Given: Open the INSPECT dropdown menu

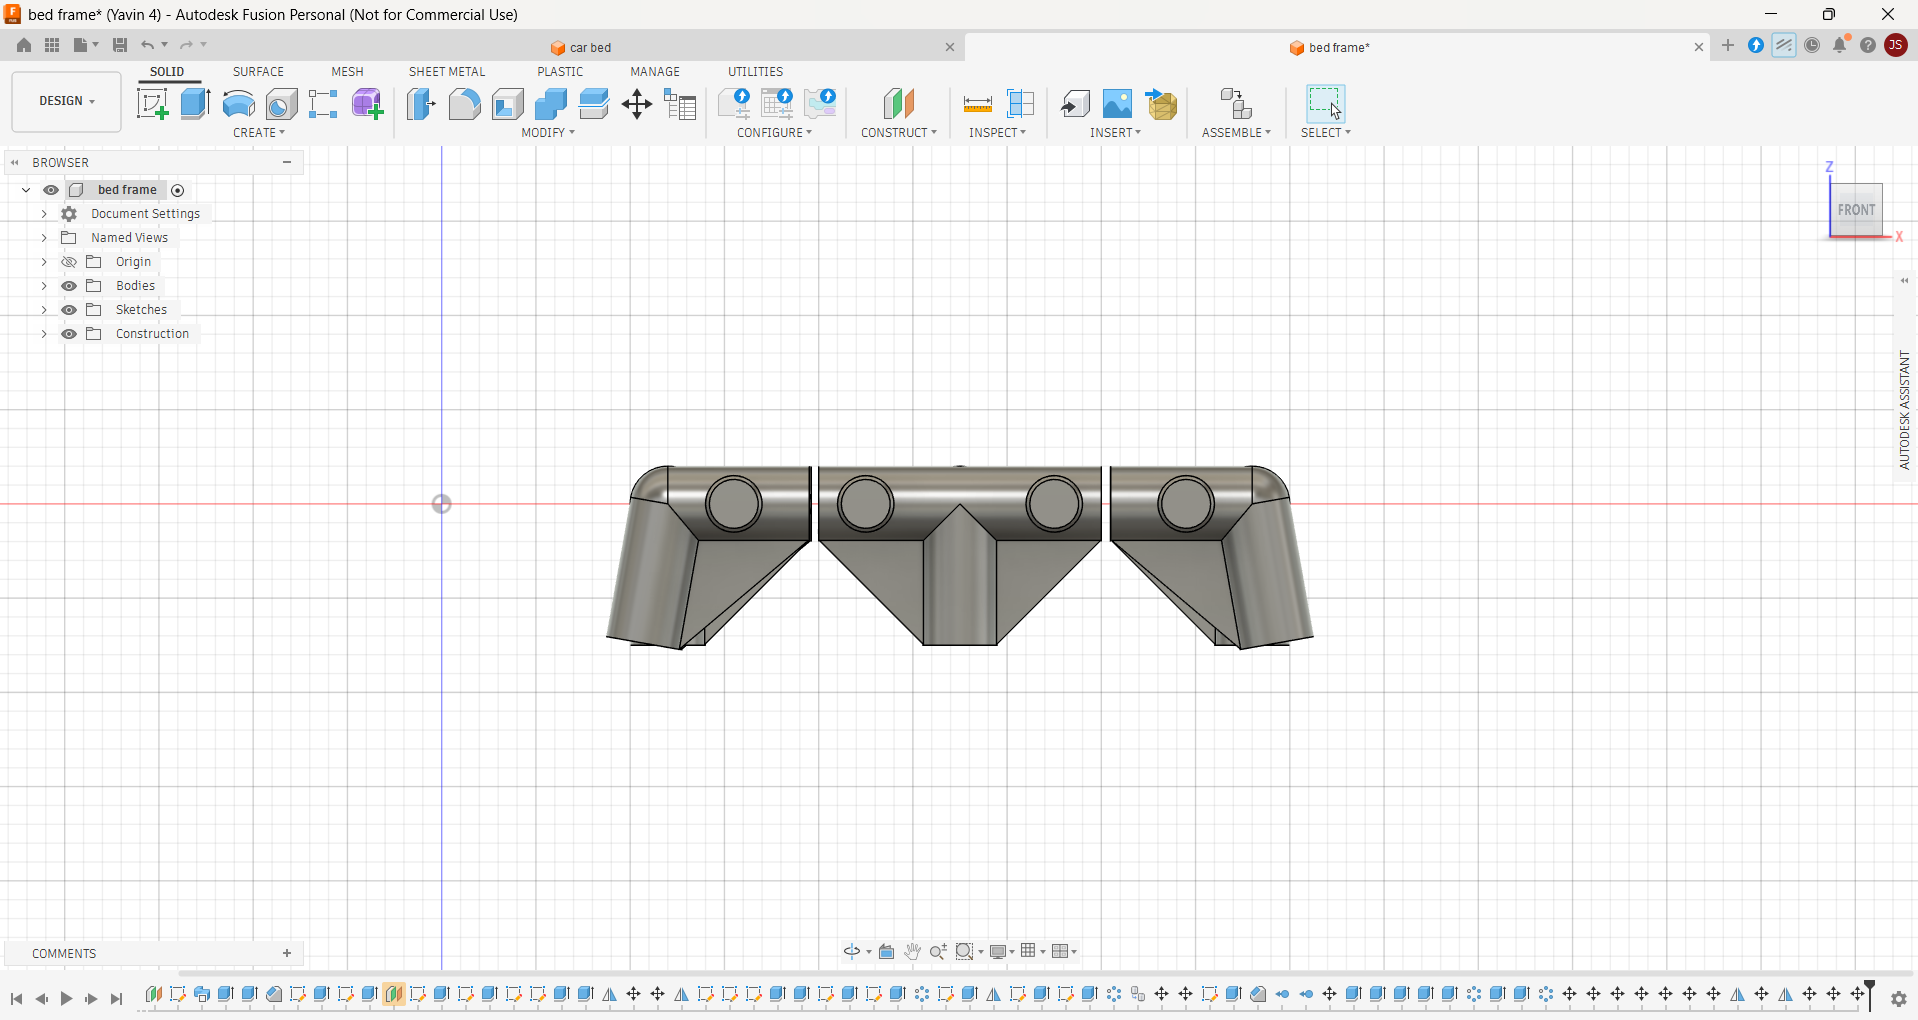Looking at the screenshot, I should 997,132.
